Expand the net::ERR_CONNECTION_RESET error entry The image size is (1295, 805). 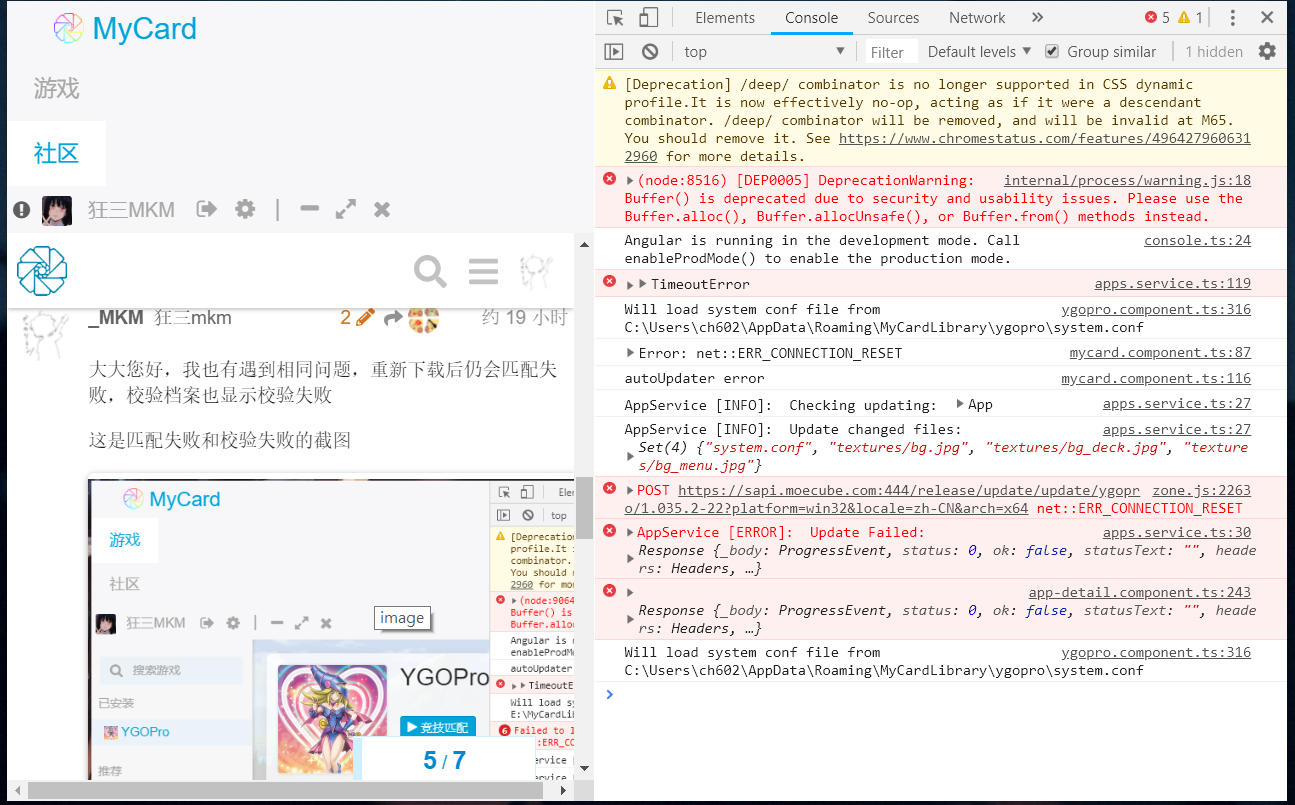(x=630, y=353)
